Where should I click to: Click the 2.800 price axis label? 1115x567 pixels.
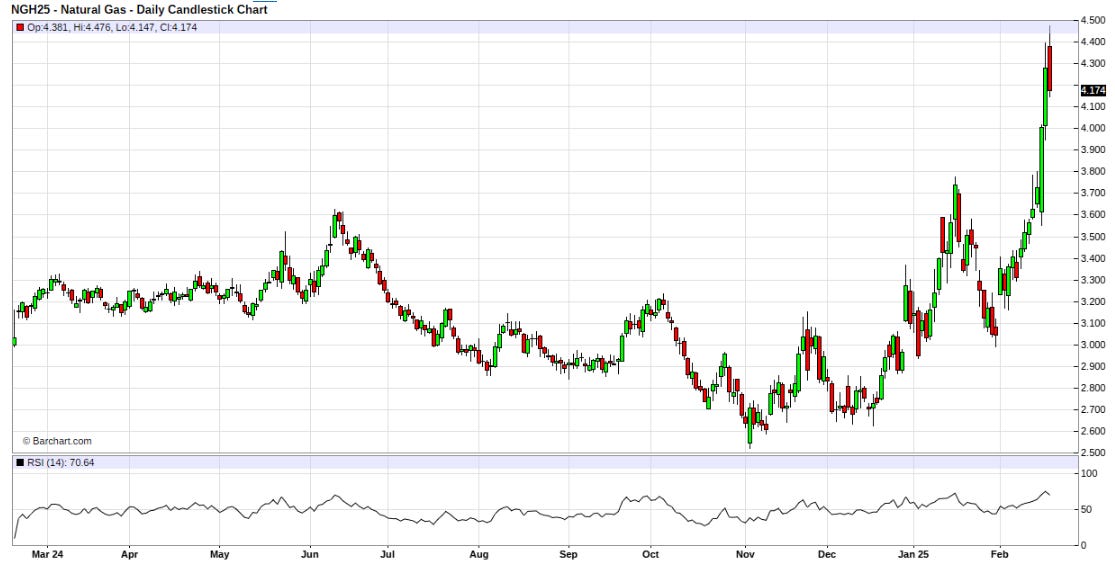(x=1092, y=388)
